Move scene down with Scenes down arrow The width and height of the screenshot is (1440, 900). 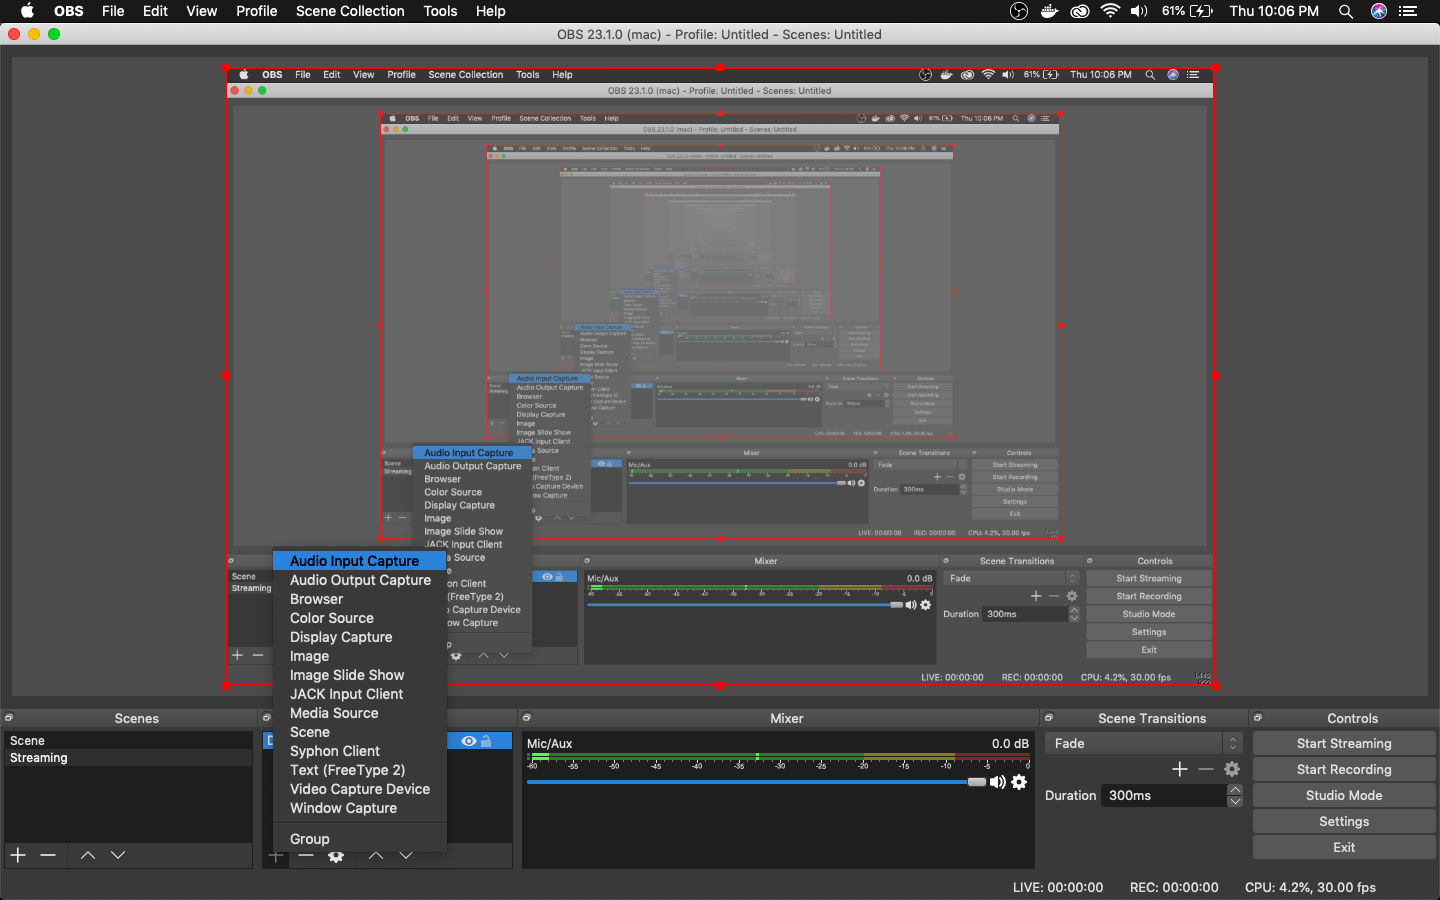pos(118,855)
